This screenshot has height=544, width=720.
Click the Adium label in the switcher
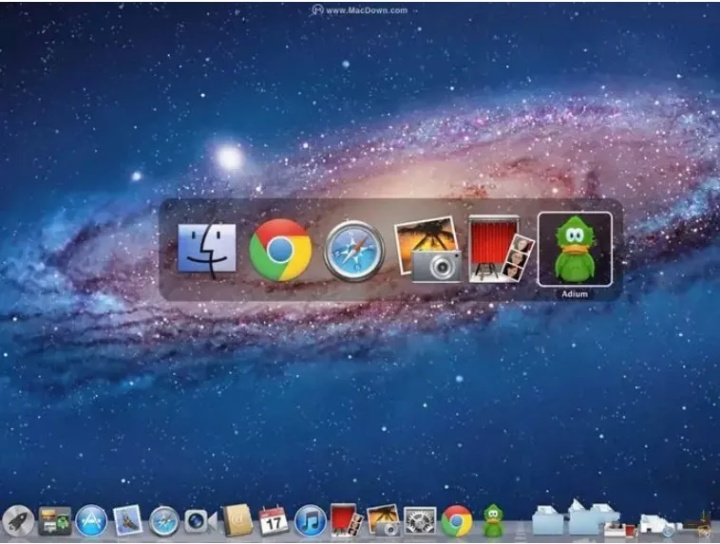pos(574,294)
